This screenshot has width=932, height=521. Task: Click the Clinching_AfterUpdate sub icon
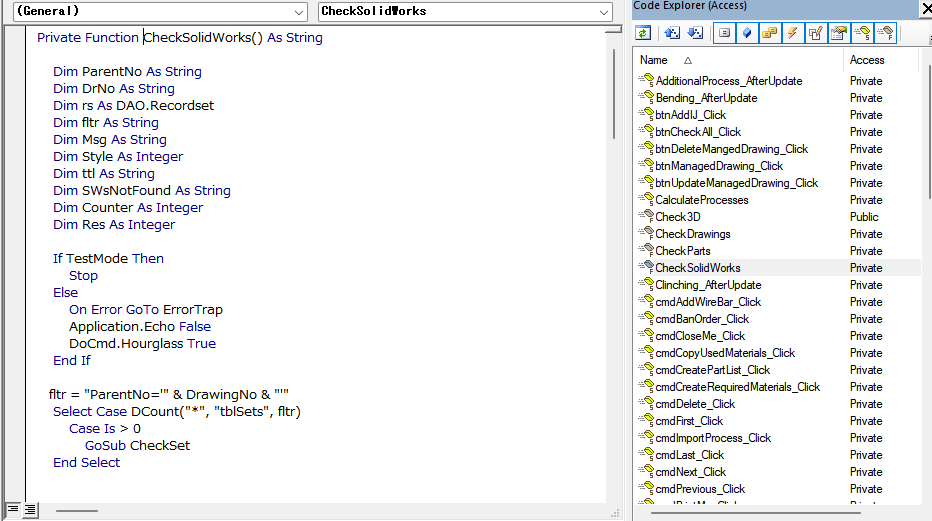click(646, 284)
